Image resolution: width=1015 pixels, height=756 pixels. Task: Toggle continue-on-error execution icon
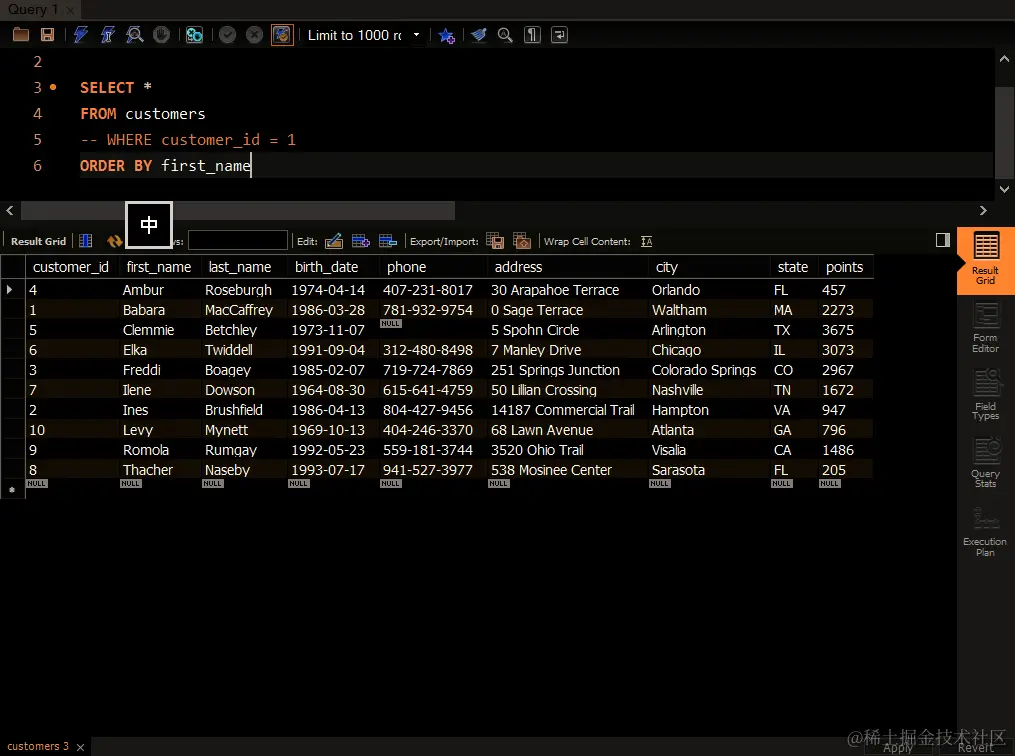point(194,35)
